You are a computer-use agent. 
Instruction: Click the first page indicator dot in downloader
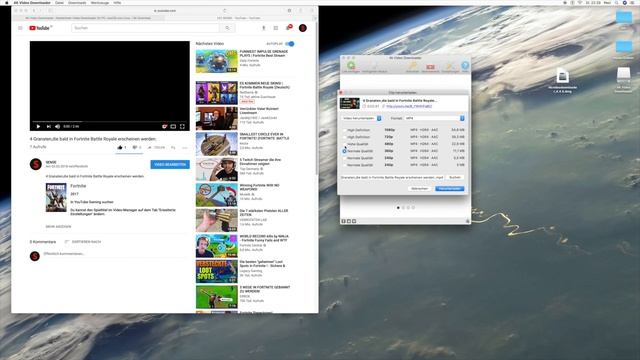(398, 207)
